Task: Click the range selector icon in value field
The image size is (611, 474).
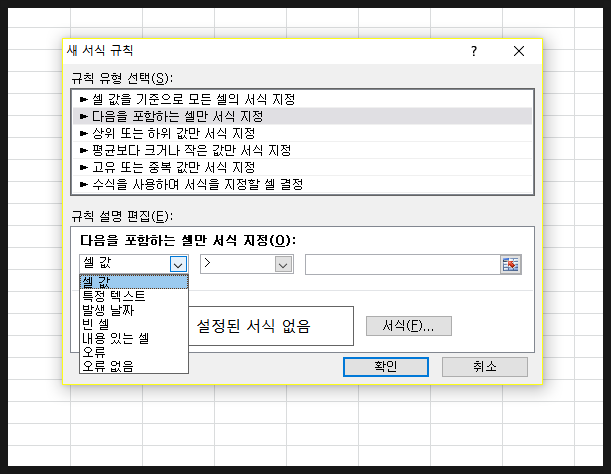Action: pyautogui.click(x=511, y=265)
